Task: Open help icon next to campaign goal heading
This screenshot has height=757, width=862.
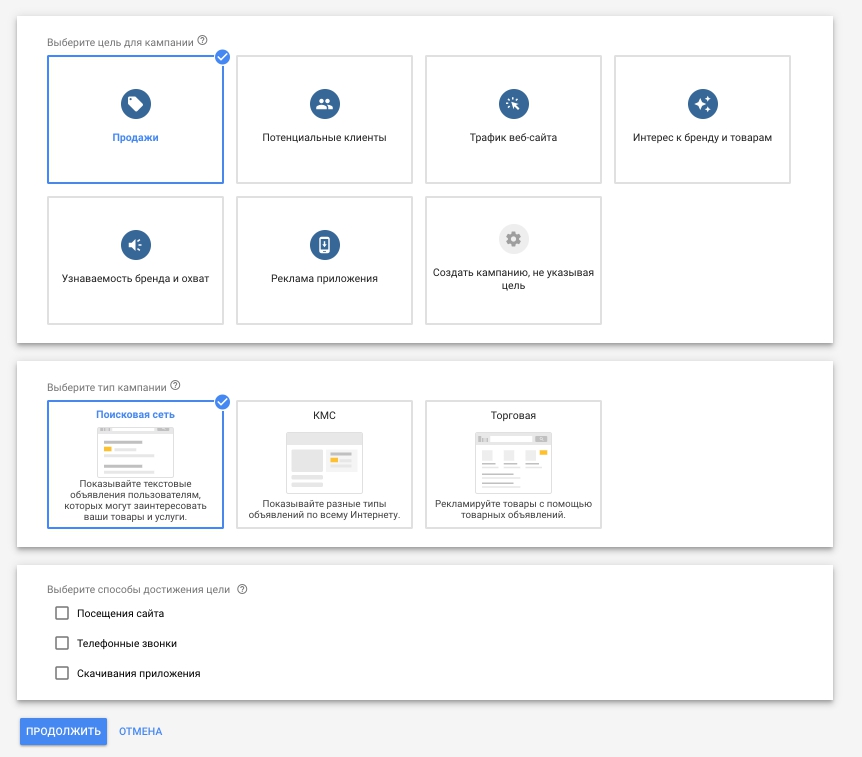Action: click(203, 41)
